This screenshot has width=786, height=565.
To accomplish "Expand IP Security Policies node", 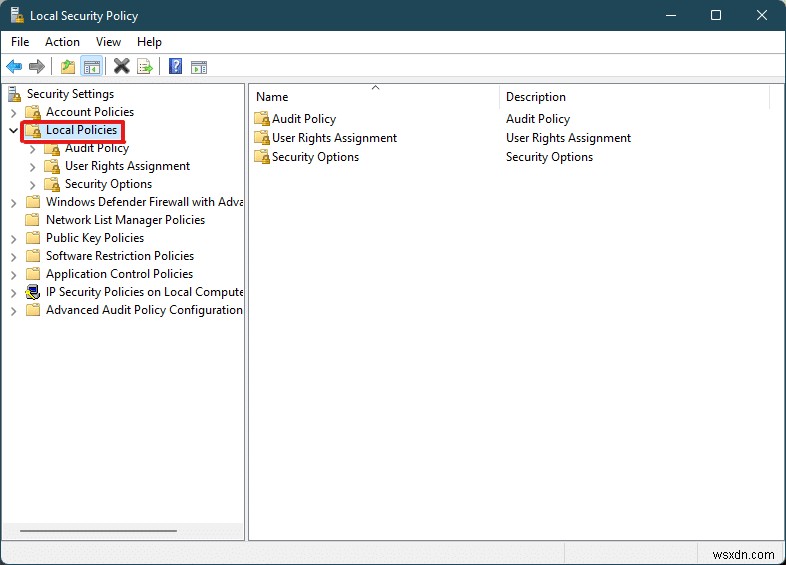I will tap(14, 293).
